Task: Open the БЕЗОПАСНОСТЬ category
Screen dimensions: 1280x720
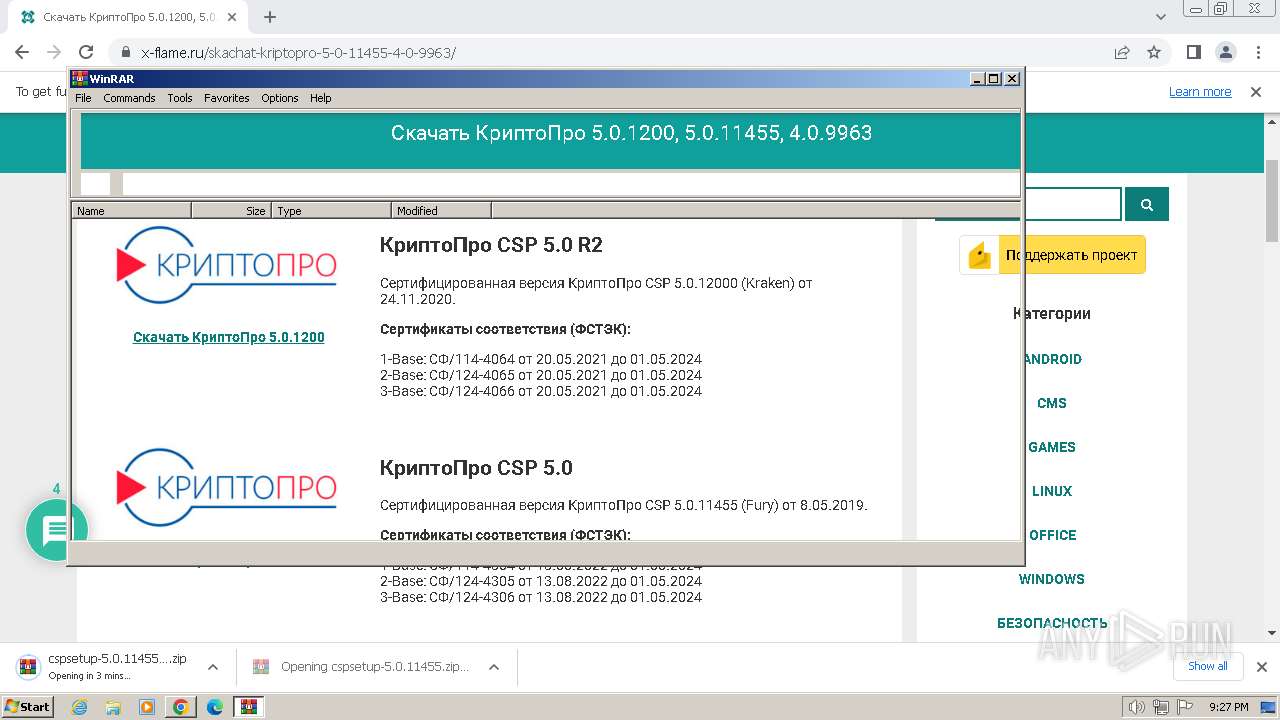Action: pyautogui.click(x=1052, y=623)
